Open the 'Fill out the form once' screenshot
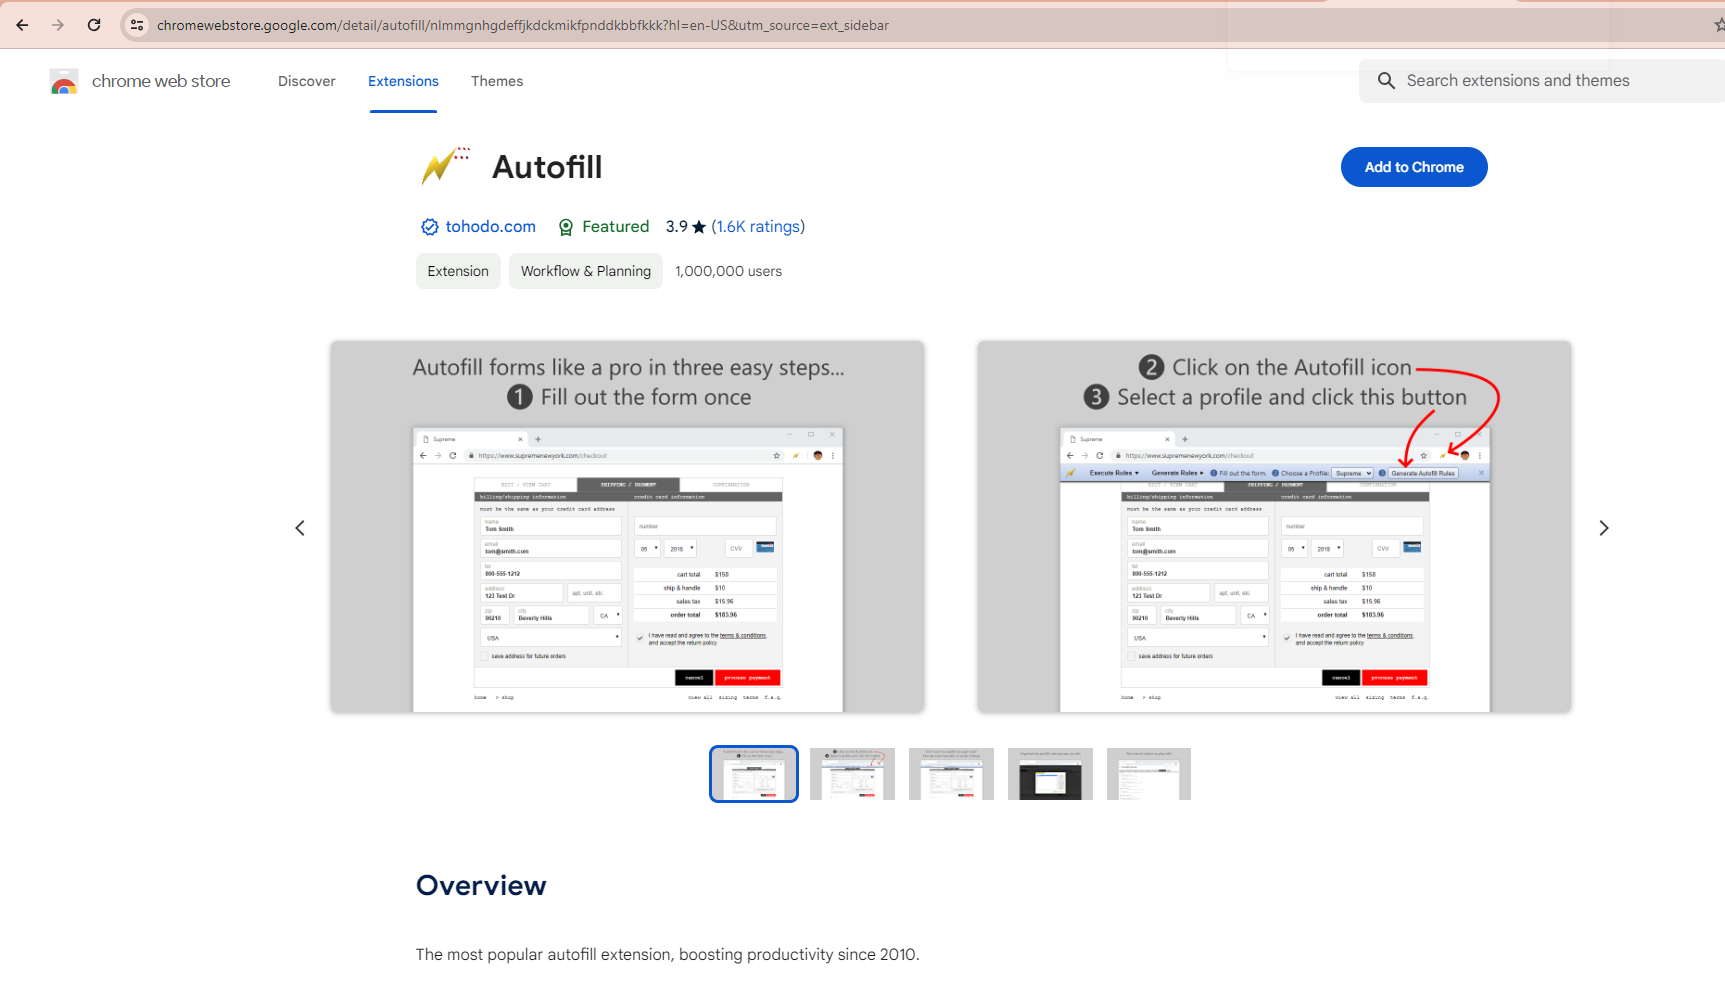The width and height of the screenshot is (1725, 981). pos(628,527)
